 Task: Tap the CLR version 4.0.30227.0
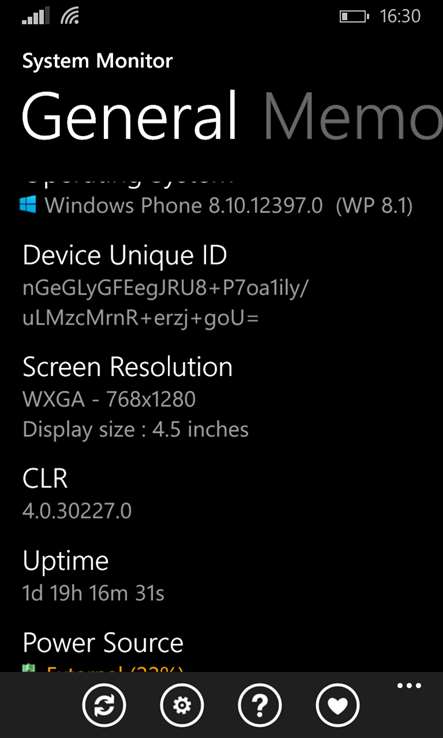point(77,511)
